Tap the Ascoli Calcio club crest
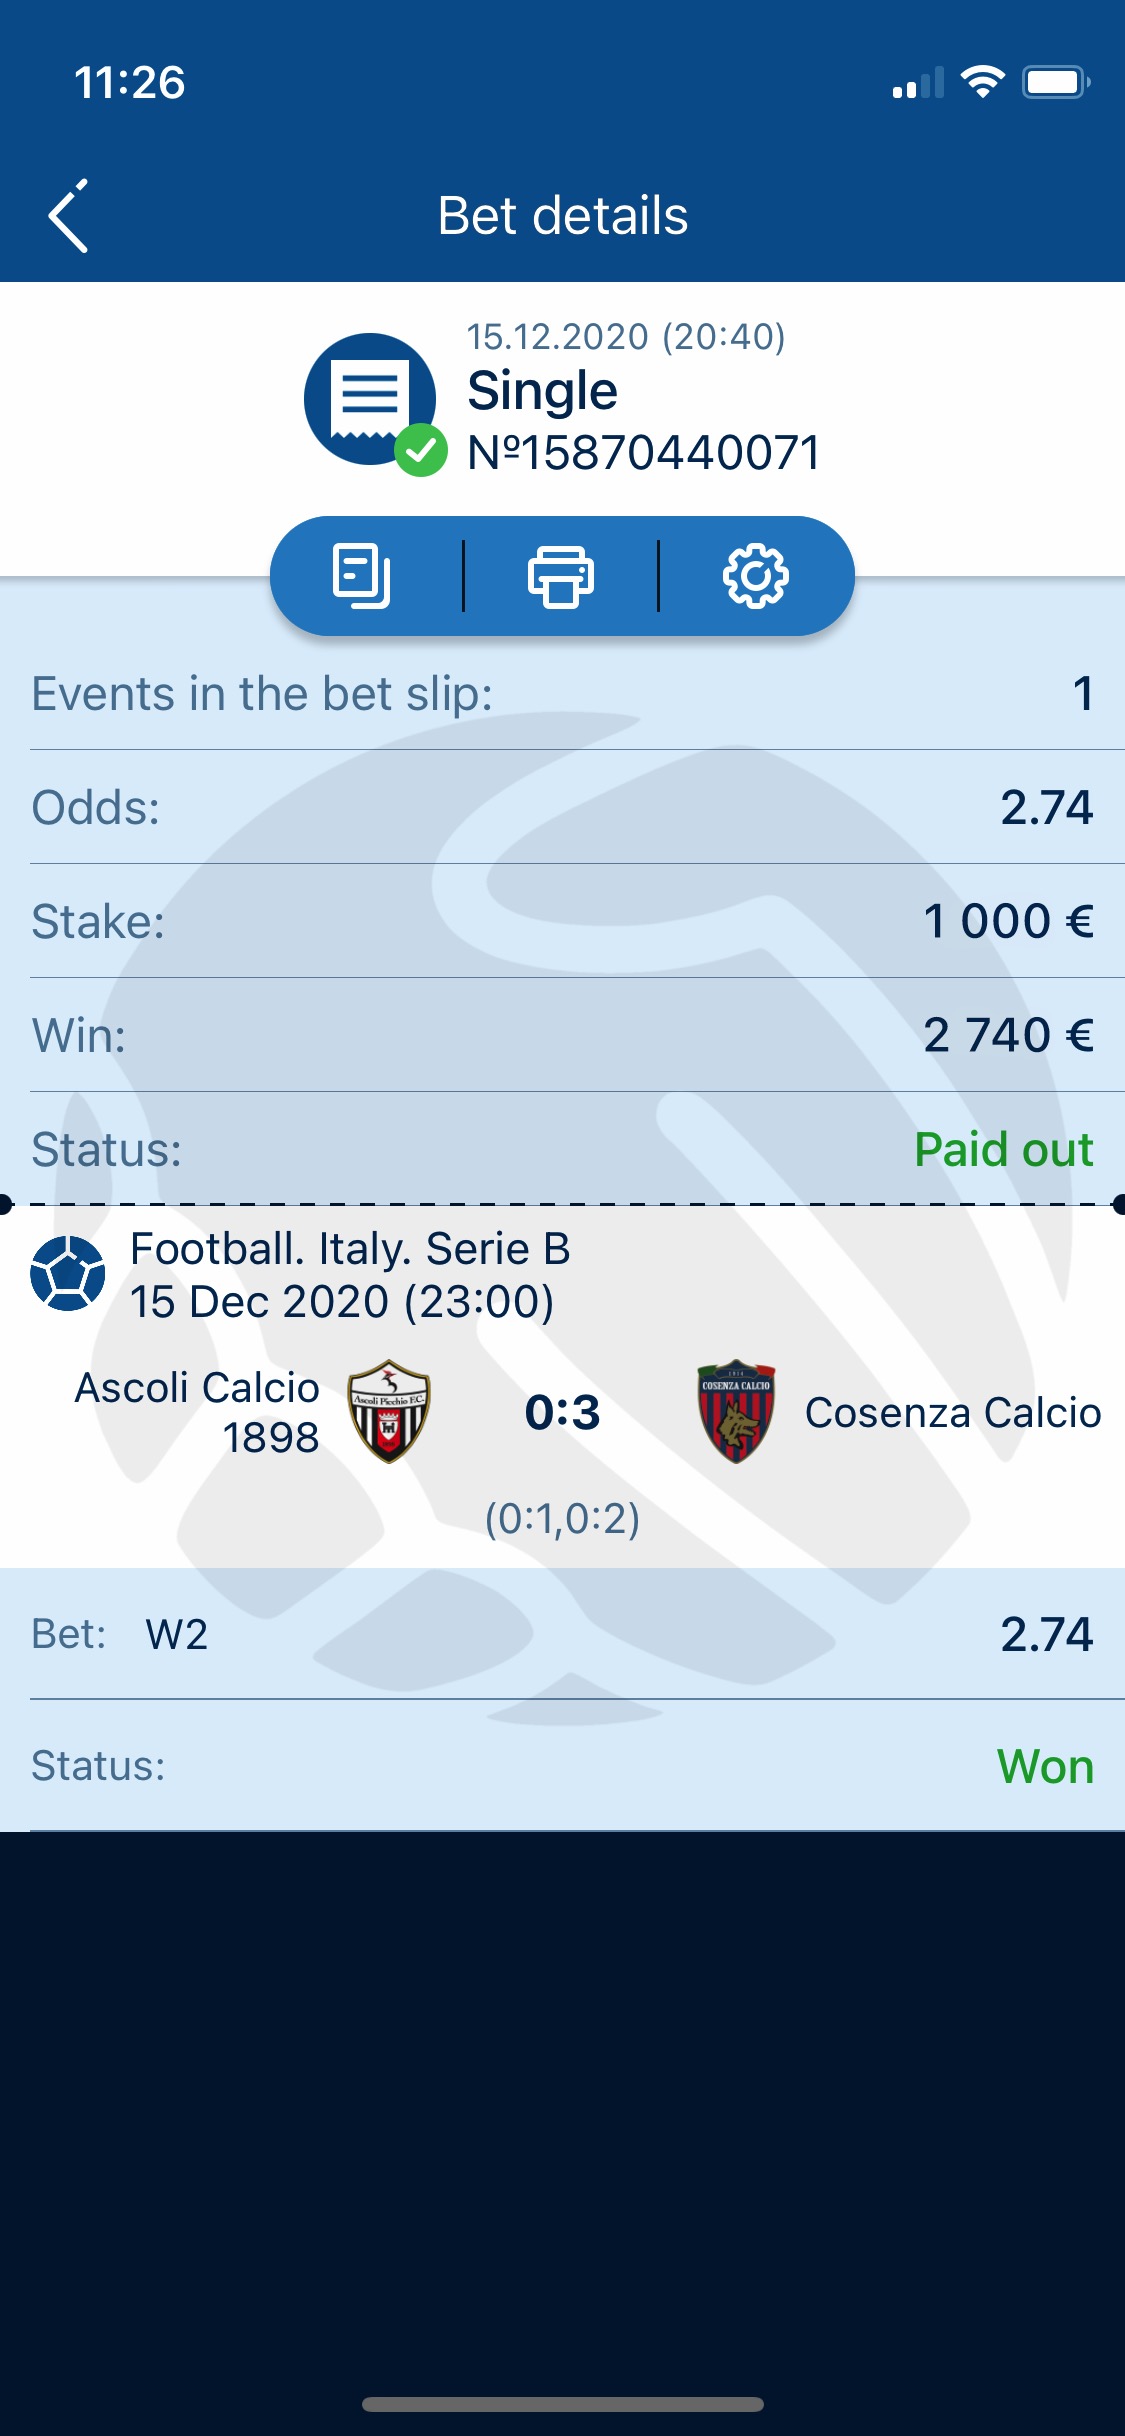 click(389, 1411)
